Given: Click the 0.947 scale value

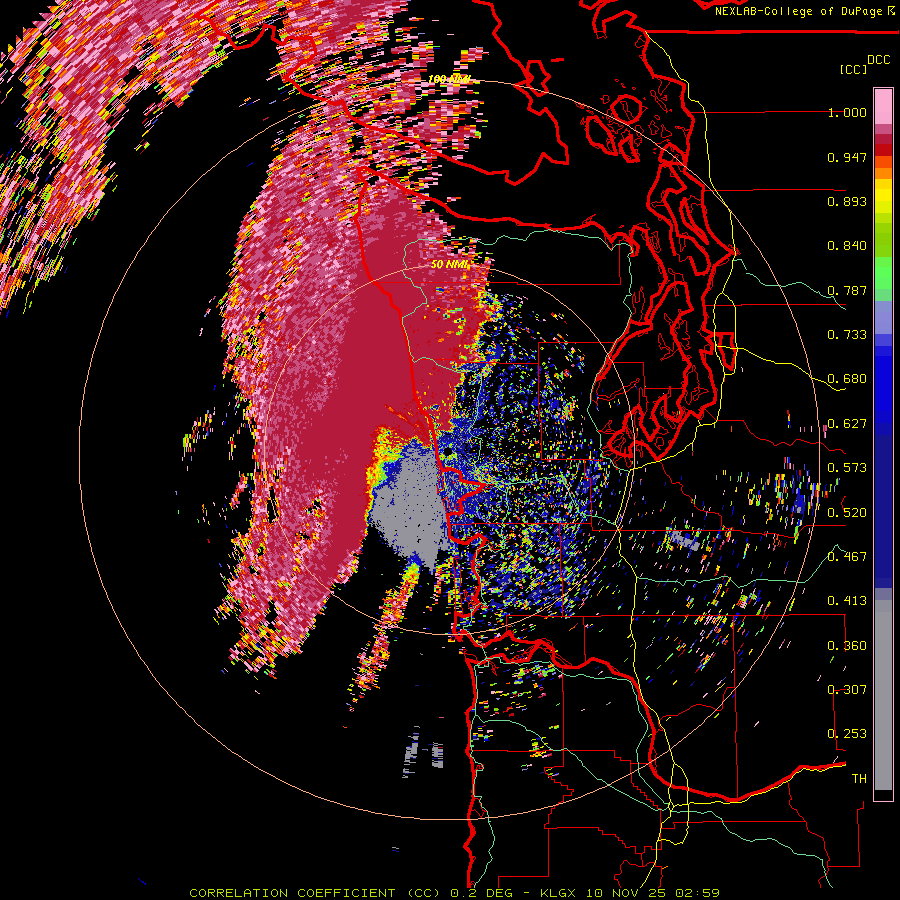Looking at the screenshot, I should click(x=847, y=157).
